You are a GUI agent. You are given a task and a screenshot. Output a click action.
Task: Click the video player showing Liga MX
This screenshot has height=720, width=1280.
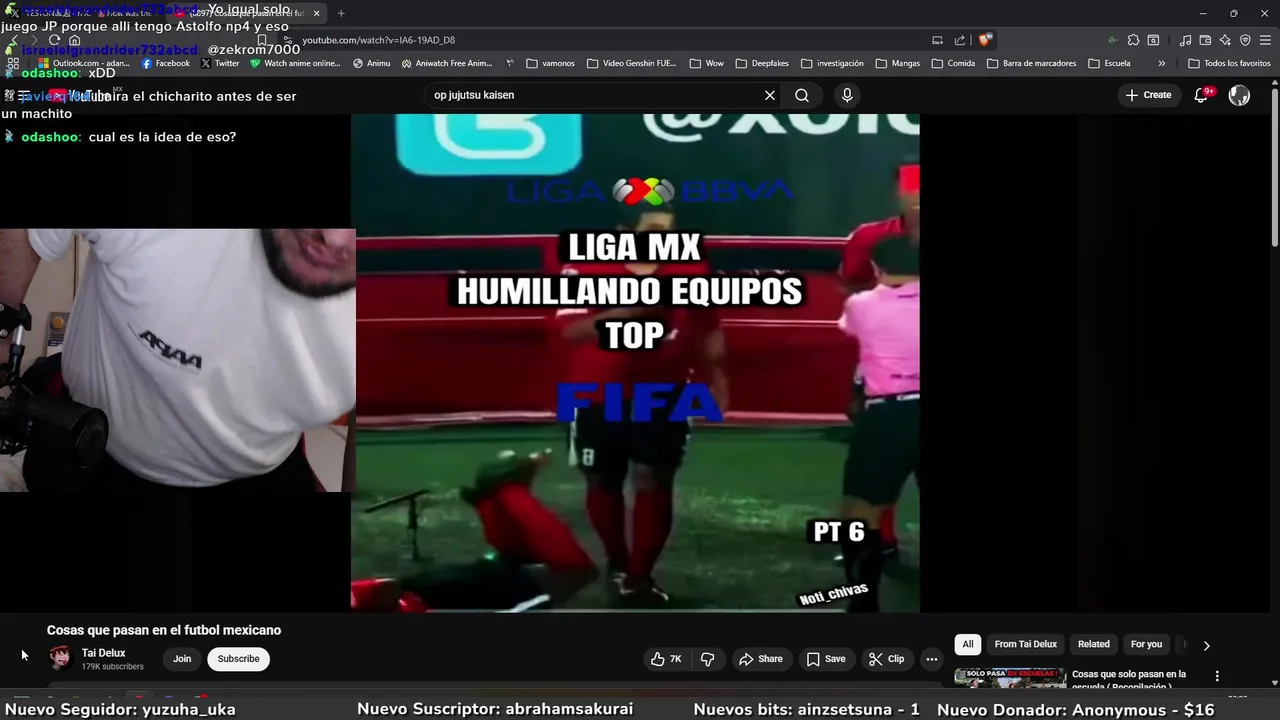pyautogui.click(x=635, y=362)
